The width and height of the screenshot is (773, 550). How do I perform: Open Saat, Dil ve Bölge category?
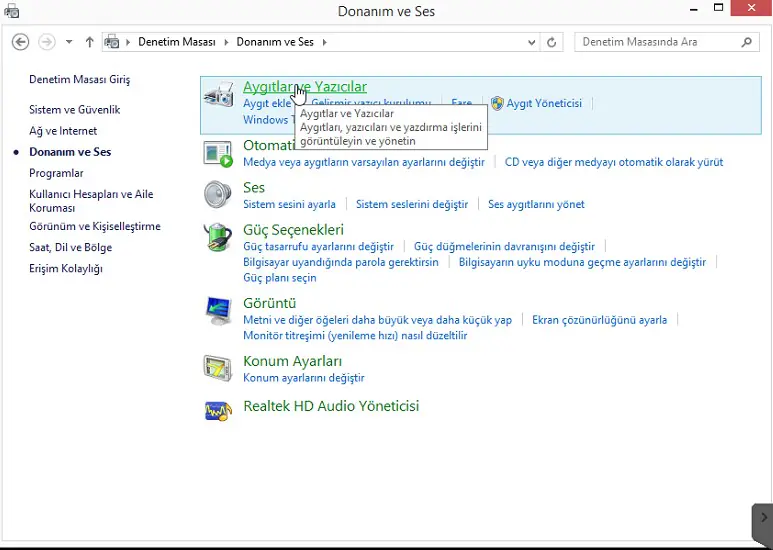70,247
